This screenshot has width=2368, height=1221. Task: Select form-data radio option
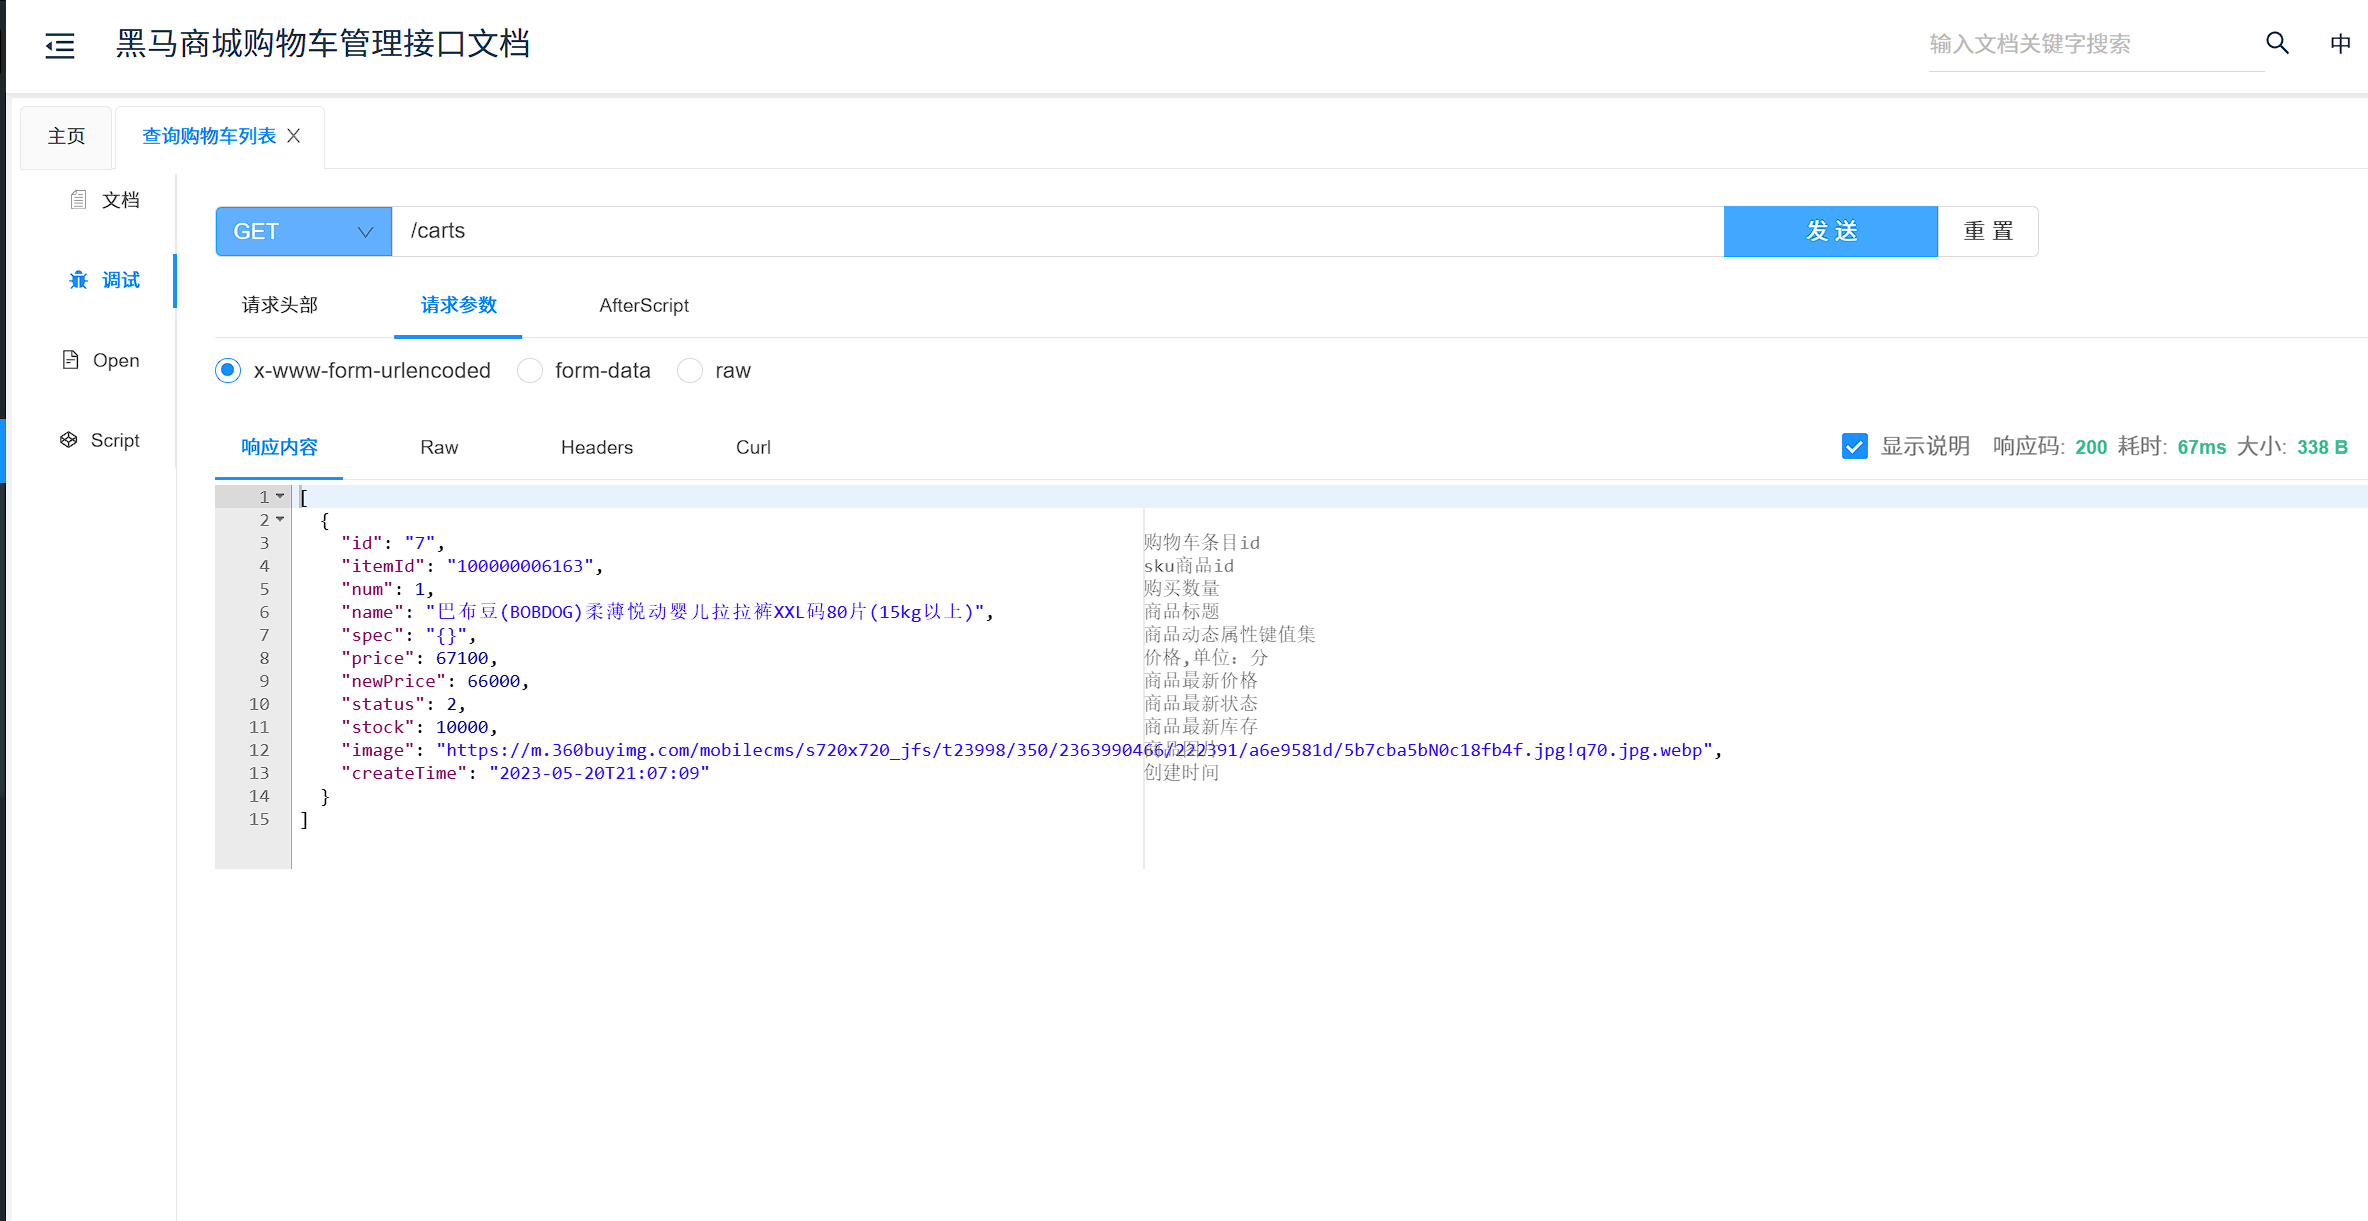click(530, 371)
